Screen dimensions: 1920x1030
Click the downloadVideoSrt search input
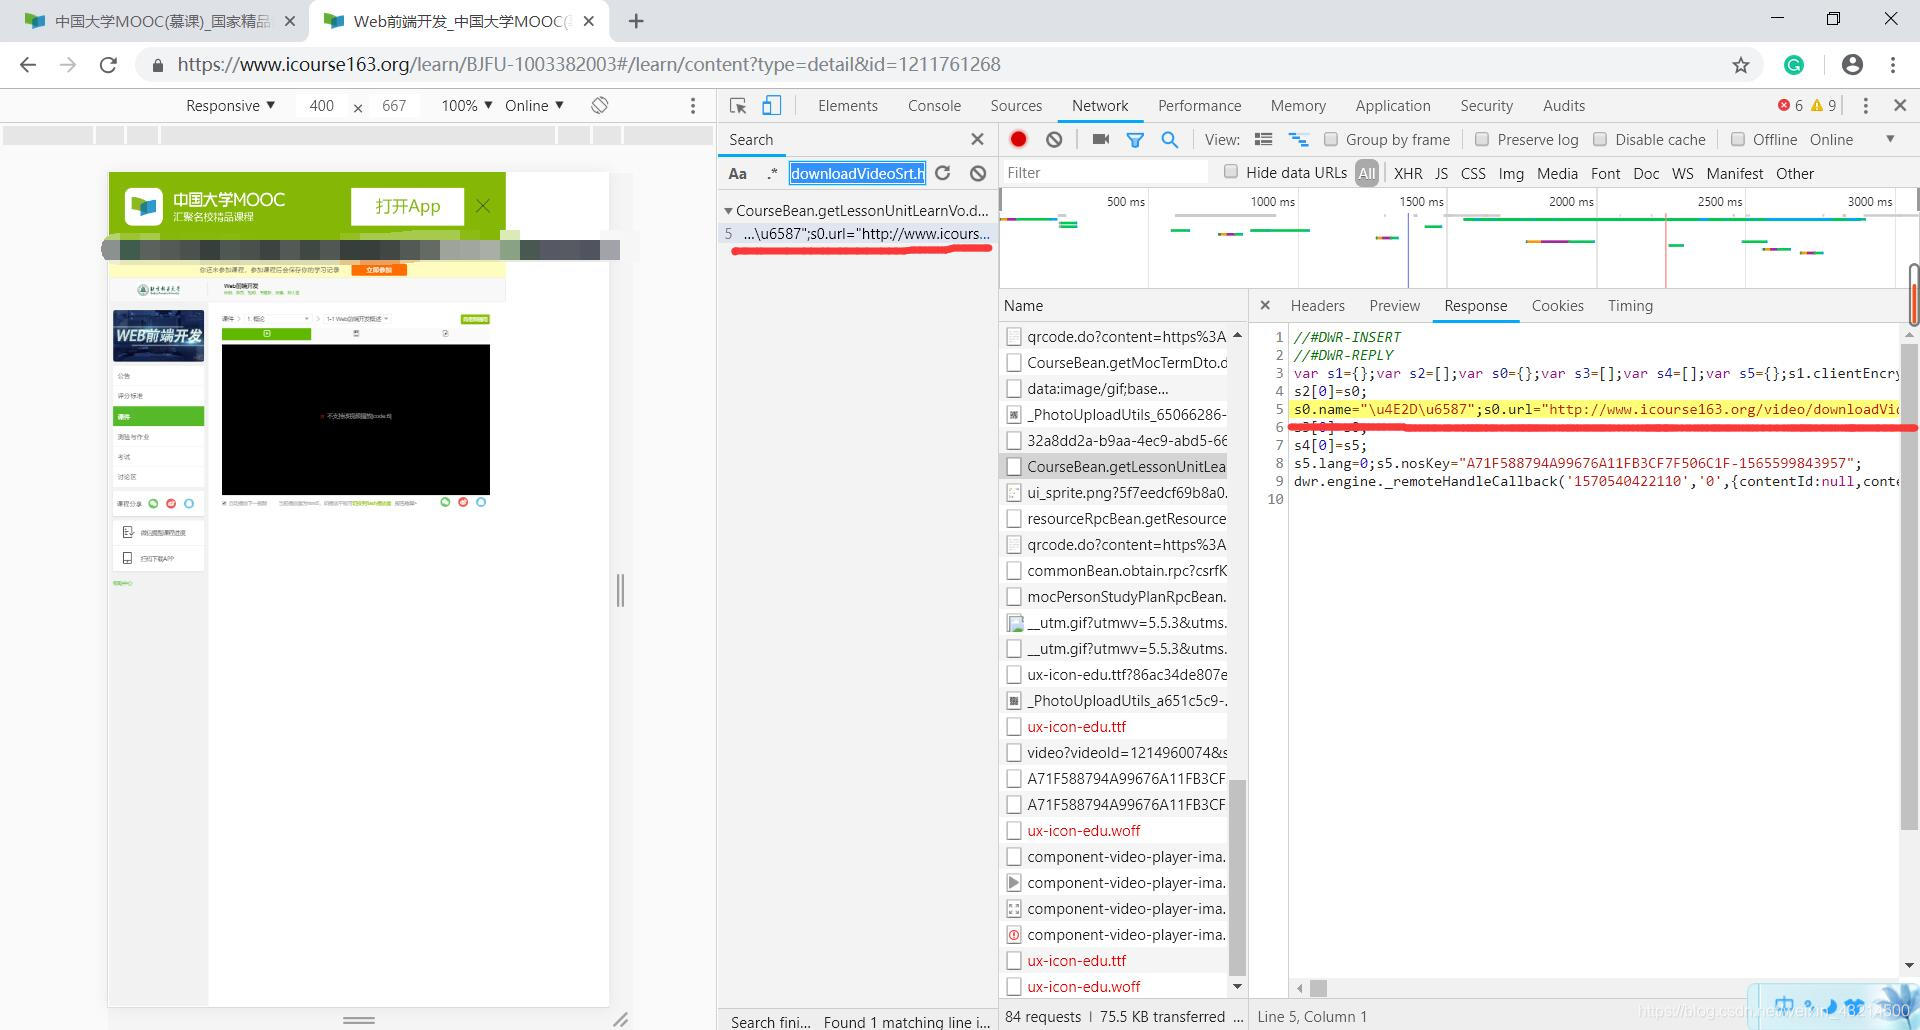click(857, 173)
